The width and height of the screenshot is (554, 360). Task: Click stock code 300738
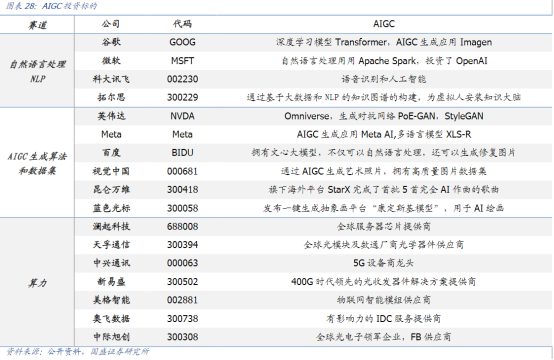click(x=182, y=319)
